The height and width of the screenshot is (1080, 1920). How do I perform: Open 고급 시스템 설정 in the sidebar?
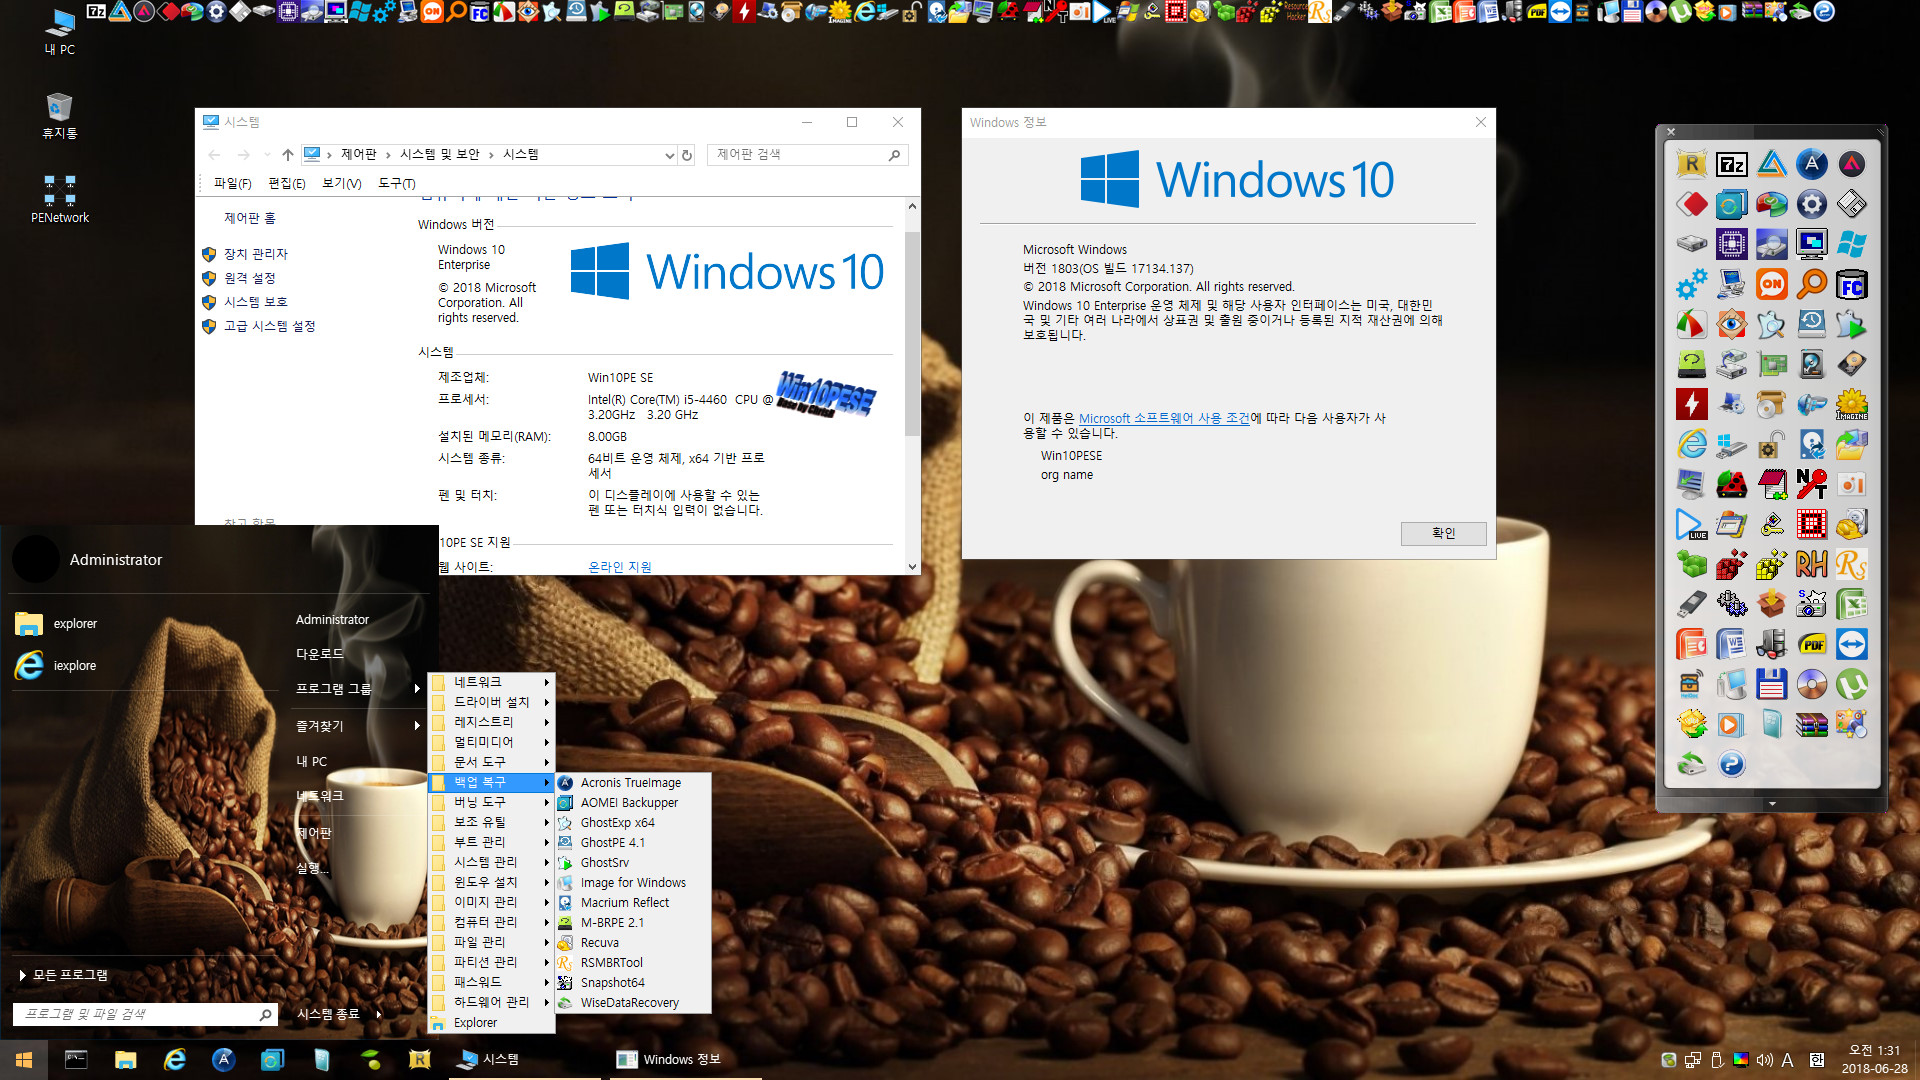coord(269,326)
